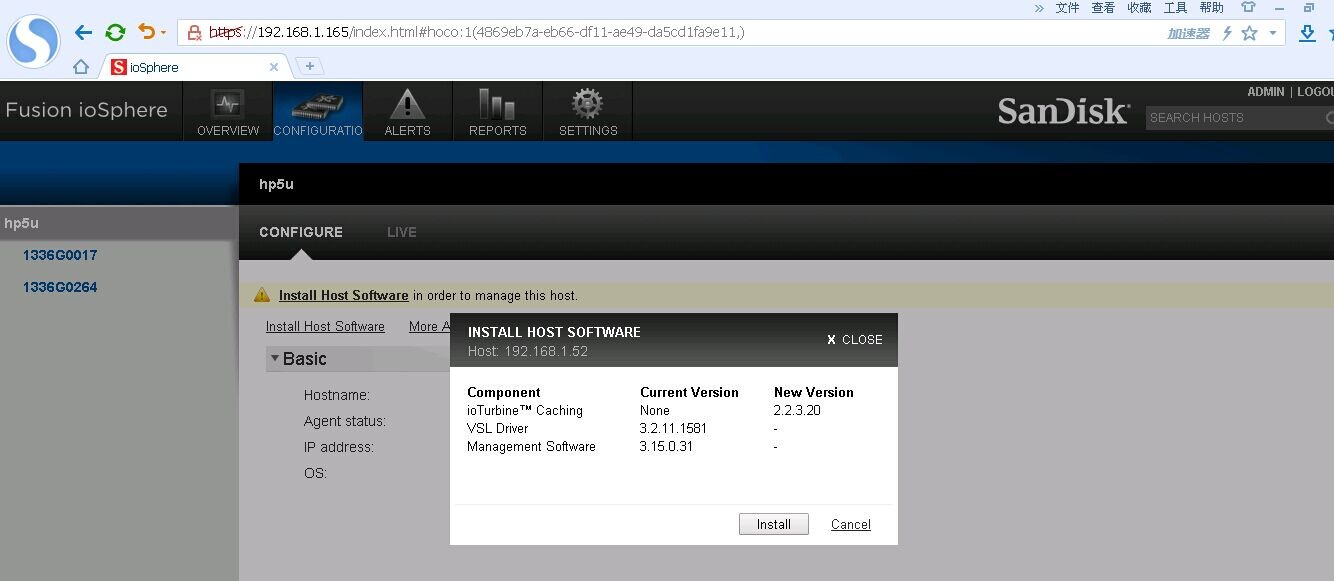Click the underlined Install Host Software link below banner
Screen dimensions: 1334x581
(x=325, y=327)
